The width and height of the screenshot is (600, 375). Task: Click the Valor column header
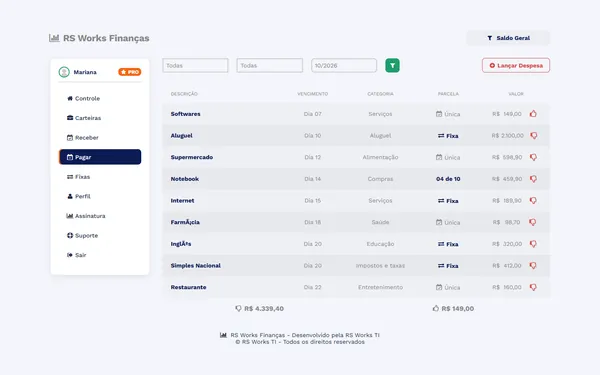click(x=516, y=94)
